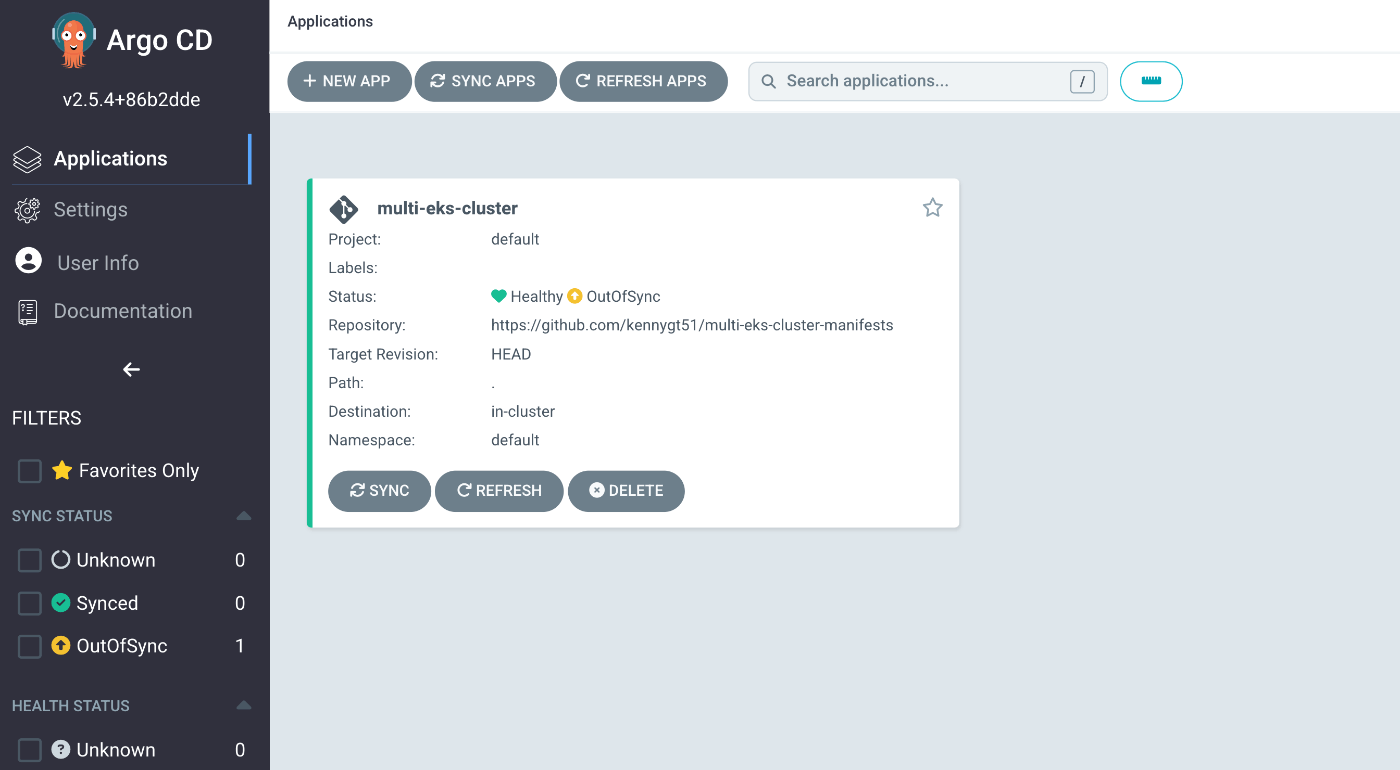Click the Documentation book icon
The image size is (1400, 770).
[x=27, y=312]
